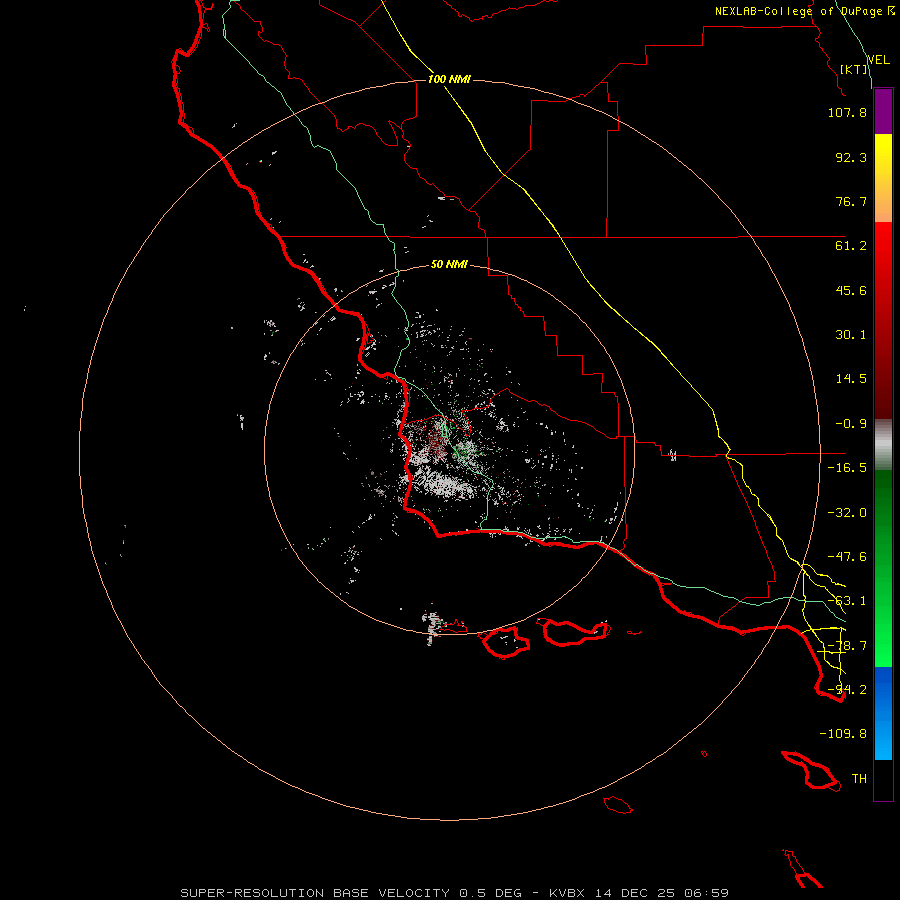Image resolution: width=900 pixels, height=900 pixels.
Task: Click the NEXLAB-College of DuPage label
Action: 804,11
